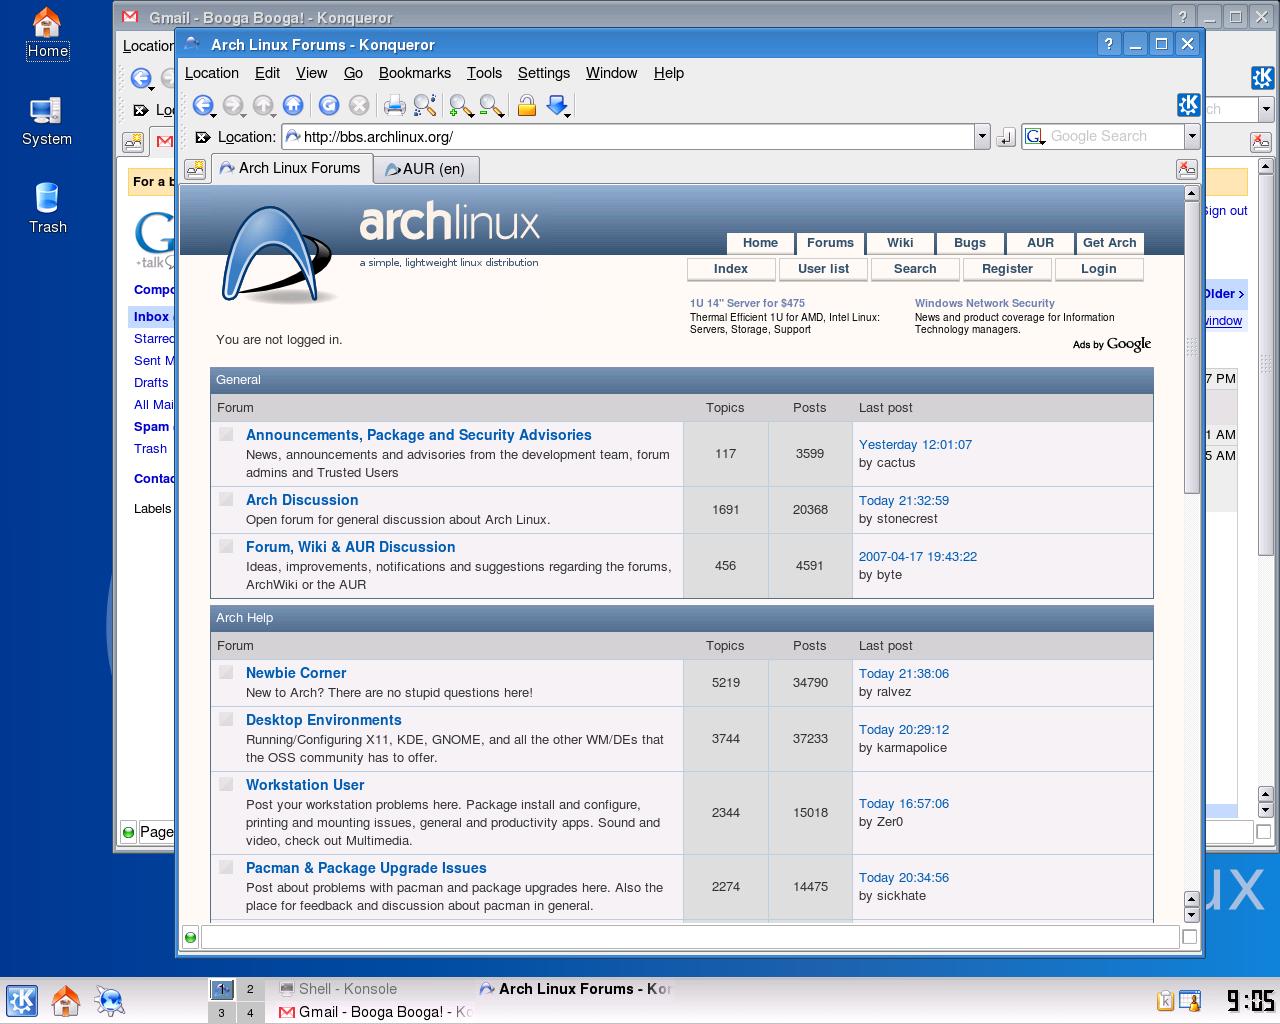Click the Login link on the forum
The height and width of the screenshot is (1024, 1280).
(1099, 269)
